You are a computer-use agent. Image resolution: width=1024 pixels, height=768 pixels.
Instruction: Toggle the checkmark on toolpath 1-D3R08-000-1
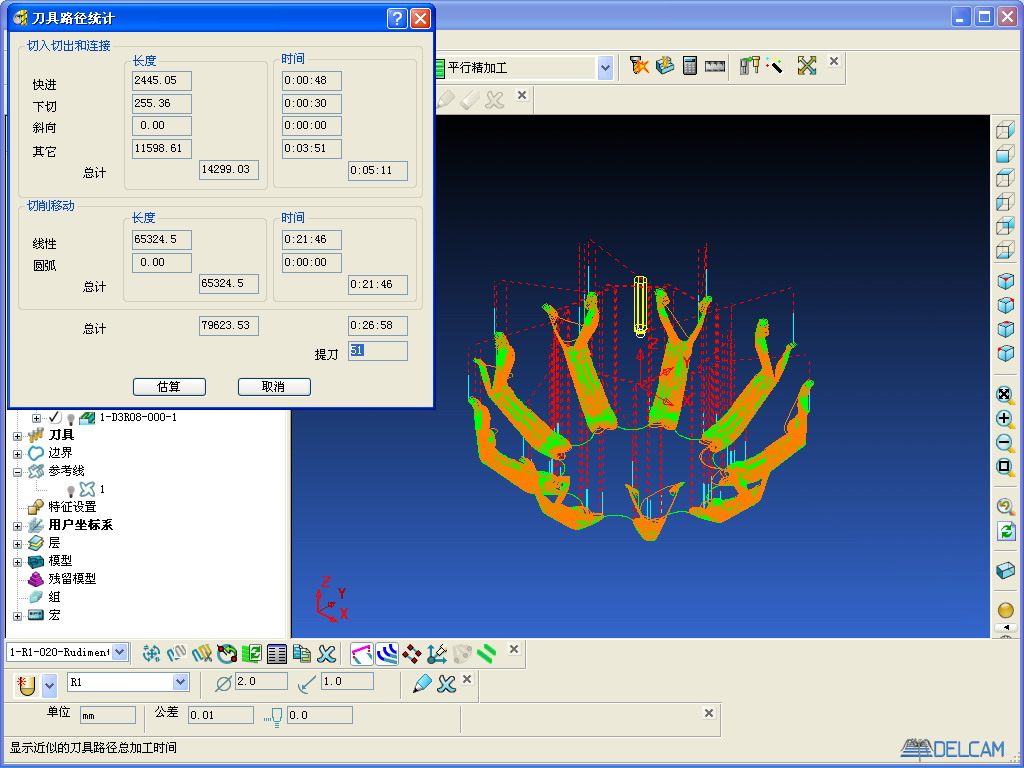coord(54,417)
